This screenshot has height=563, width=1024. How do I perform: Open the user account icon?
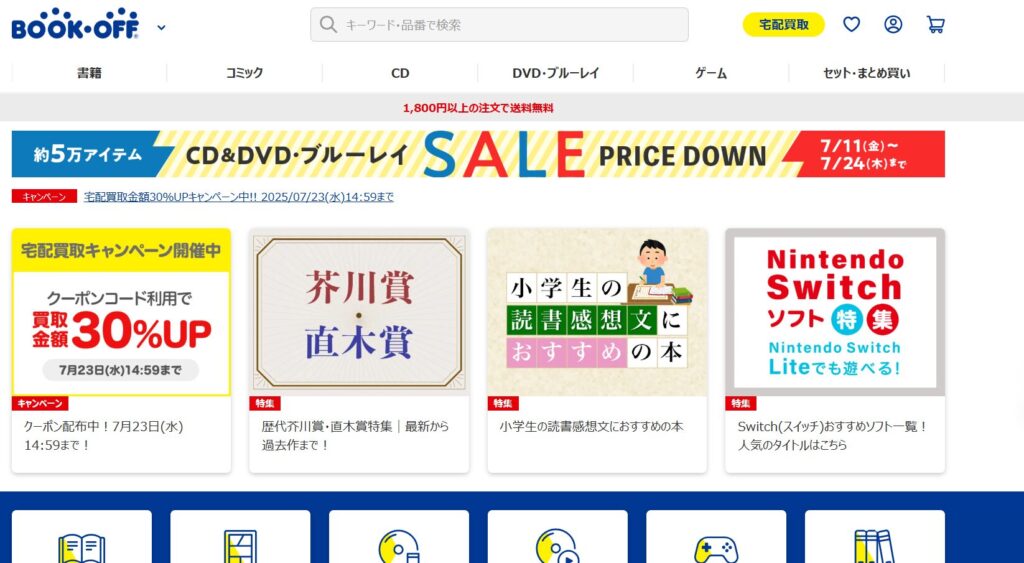tap(893, 25)
